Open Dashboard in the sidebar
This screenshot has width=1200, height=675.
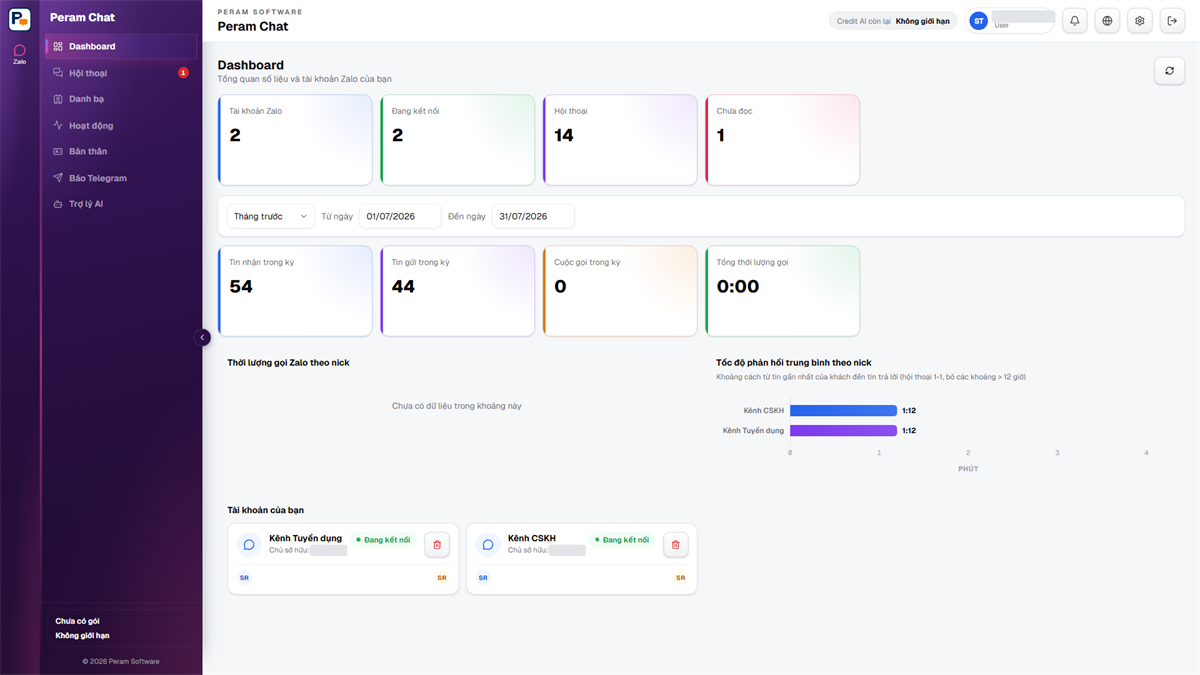click(x=121, y=46)
